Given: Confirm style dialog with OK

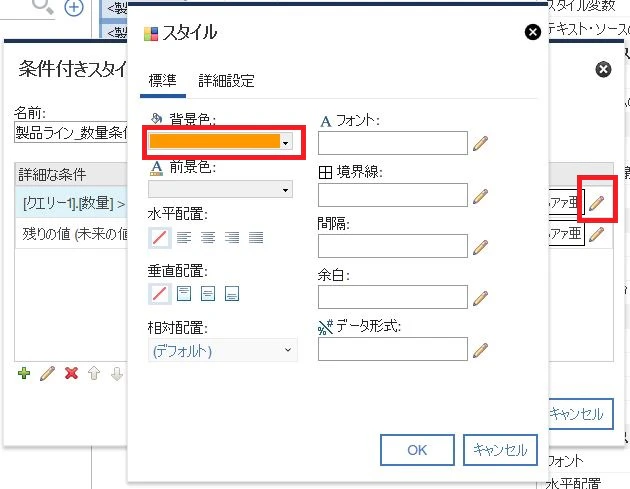Looking at the screenshot, I should pos(417,450).
